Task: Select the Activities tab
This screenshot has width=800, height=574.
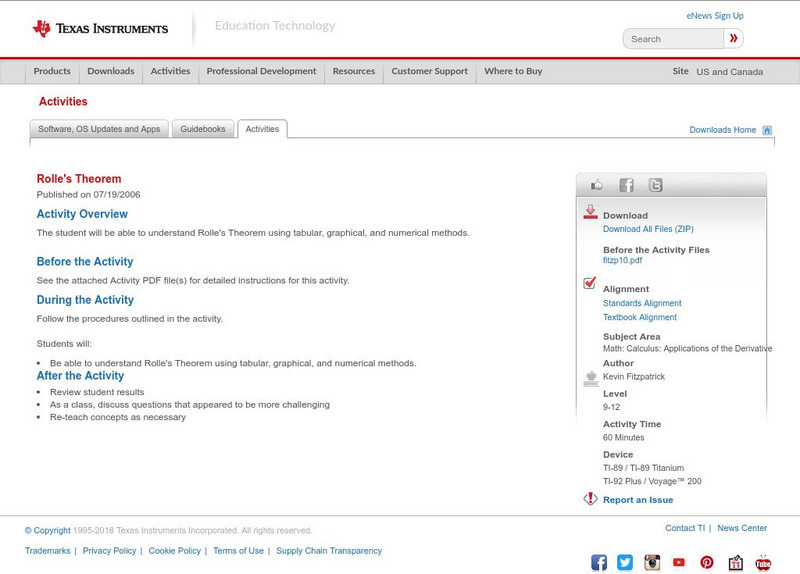Action: coord(262,129)
